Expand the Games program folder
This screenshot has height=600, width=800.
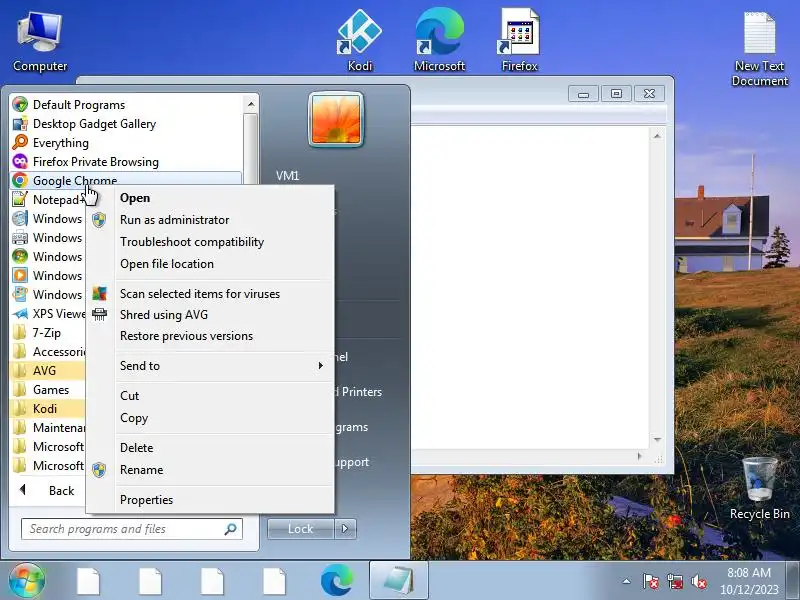point(48,389)
